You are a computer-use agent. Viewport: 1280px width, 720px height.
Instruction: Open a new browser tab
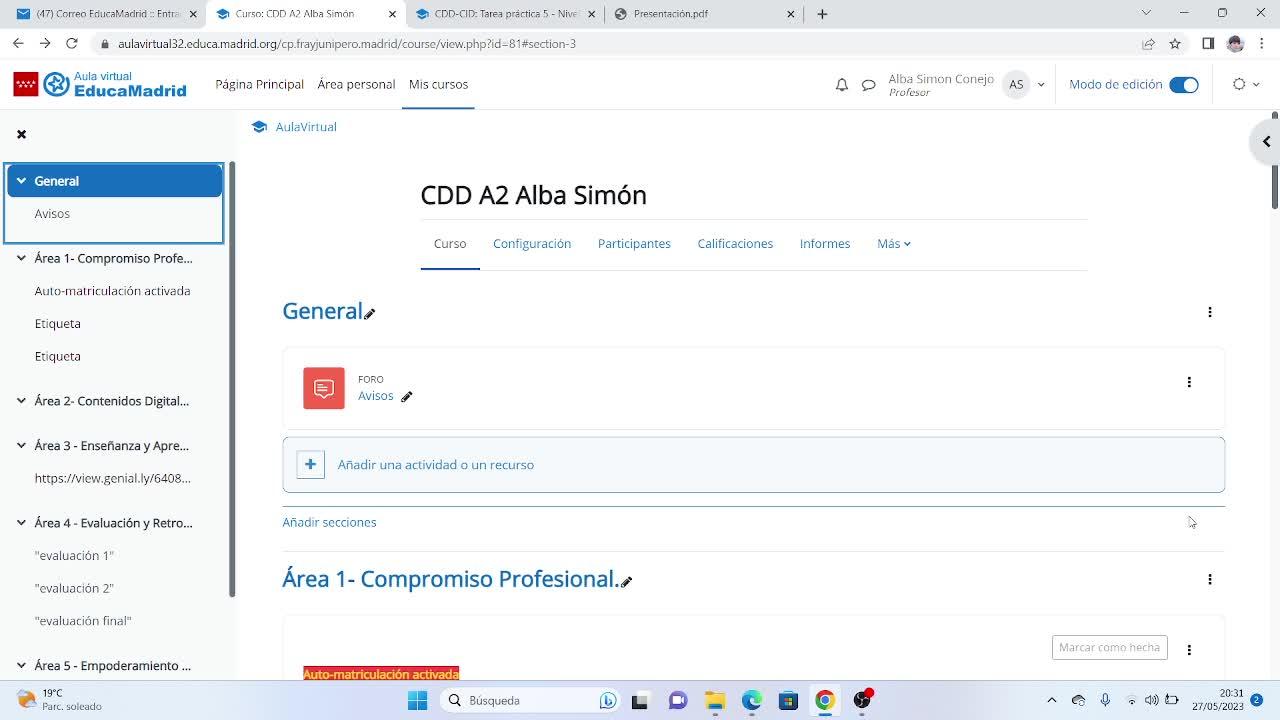coord(822,14)
